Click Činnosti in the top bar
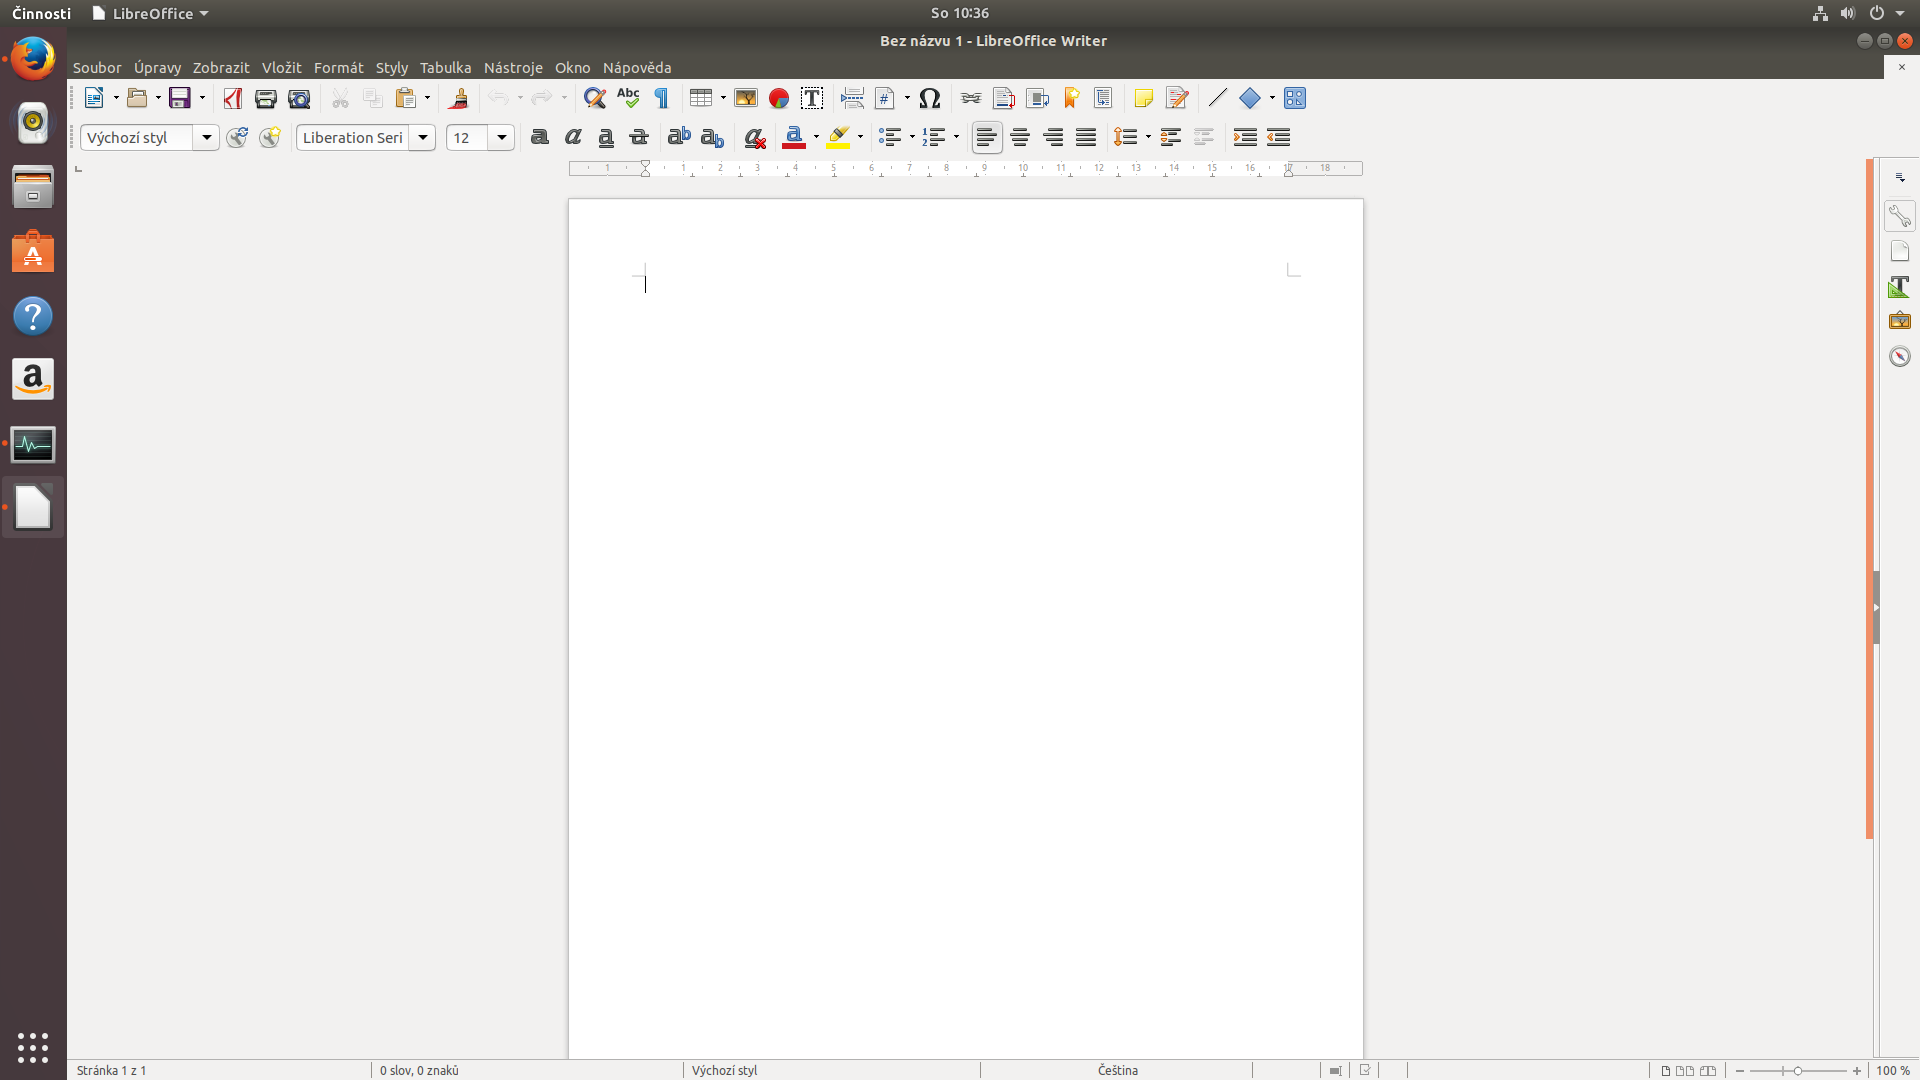This screenshot has height=1080, width=1920. (x=41, y=13)
